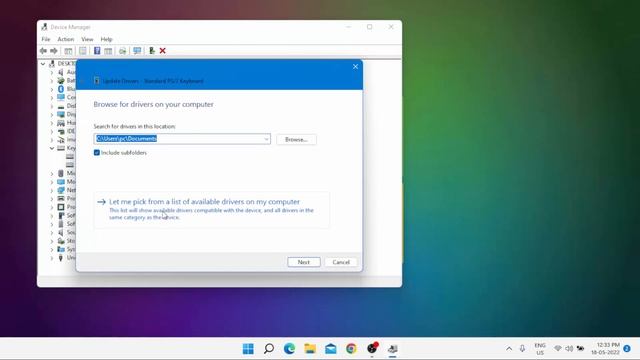The height and width of the screenshot is (360, 640).
Task: Click the red X uninstall device icon
Action: pyautogui.click(x=162, y=51)
